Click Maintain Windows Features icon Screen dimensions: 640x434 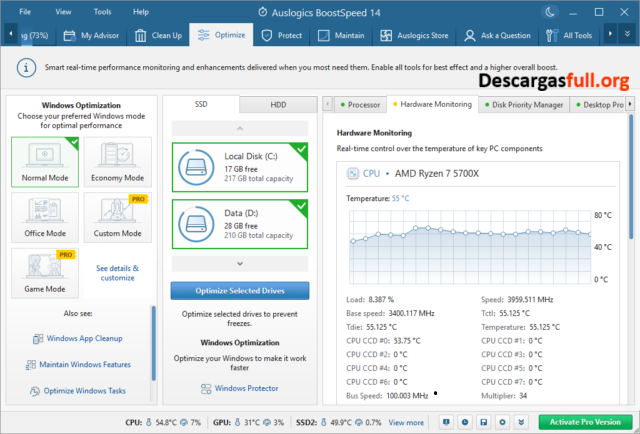[31, 365]
